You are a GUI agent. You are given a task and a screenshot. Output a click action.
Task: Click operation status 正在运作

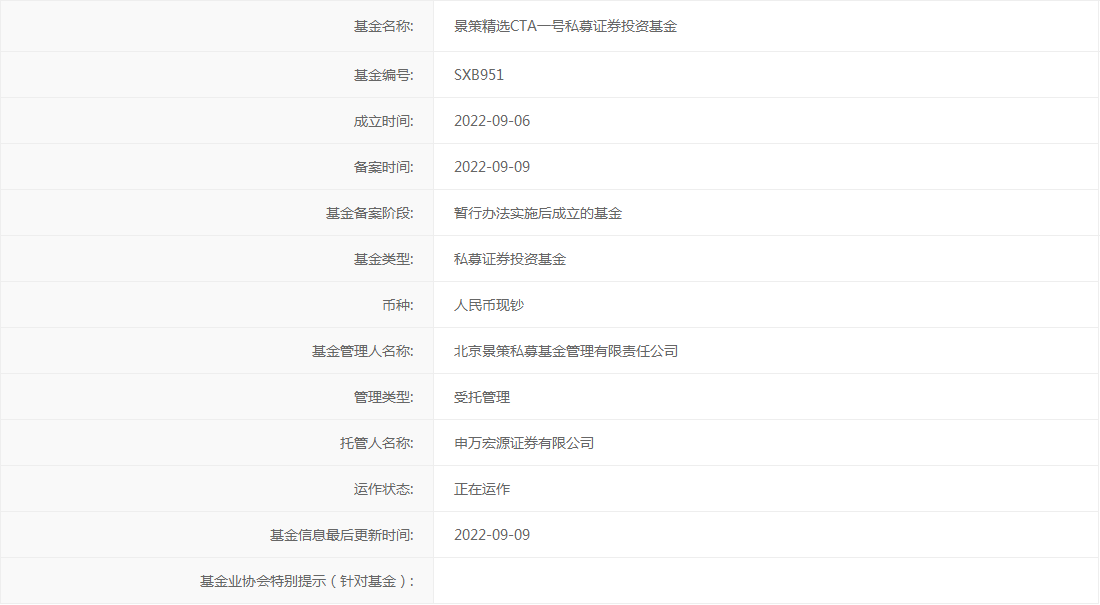point(480,488)
